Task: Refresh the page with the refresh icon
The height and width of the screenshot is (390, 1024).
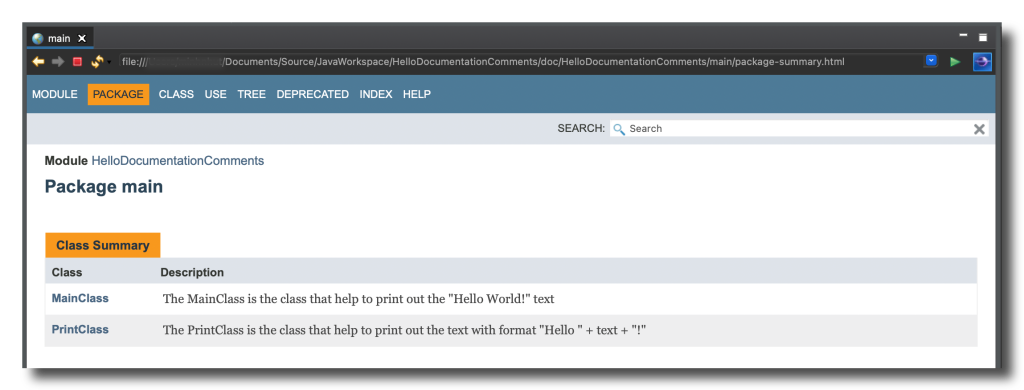Action: point(97,61)
